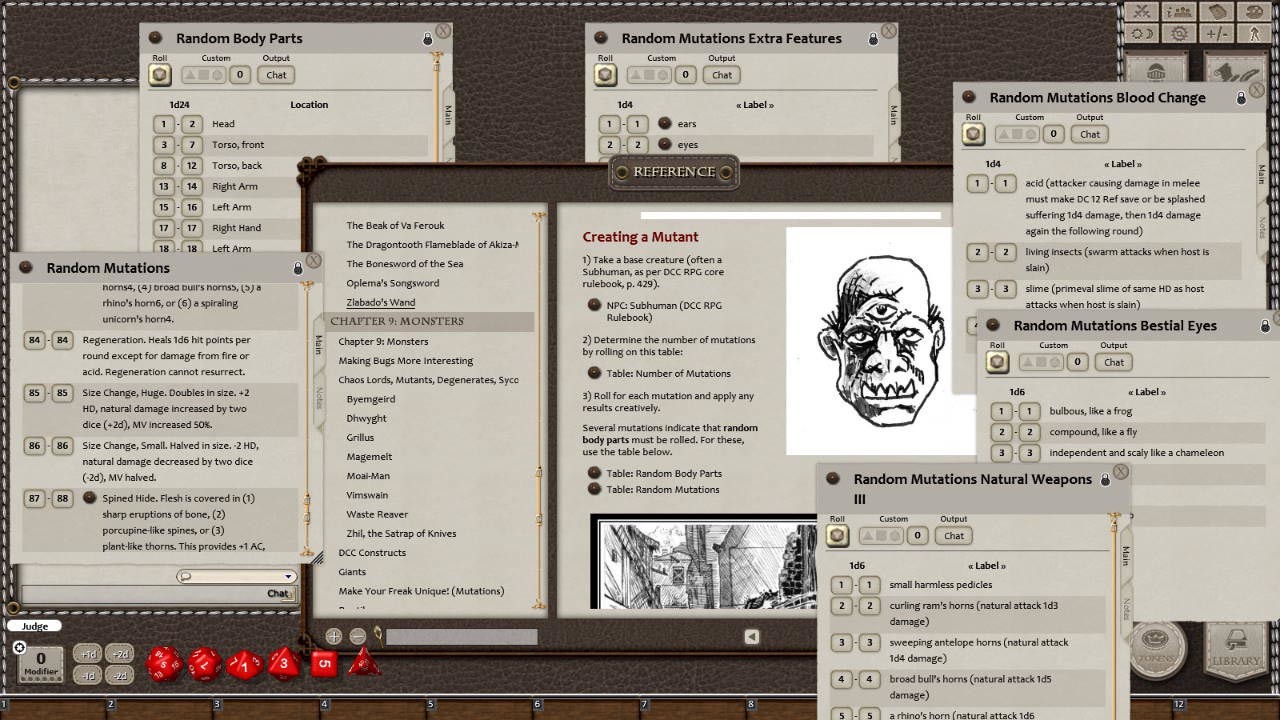Open the combat tracker crossed-swords icon
The height and width of the screenshot is (720, 1280).
coord(1141,12)
